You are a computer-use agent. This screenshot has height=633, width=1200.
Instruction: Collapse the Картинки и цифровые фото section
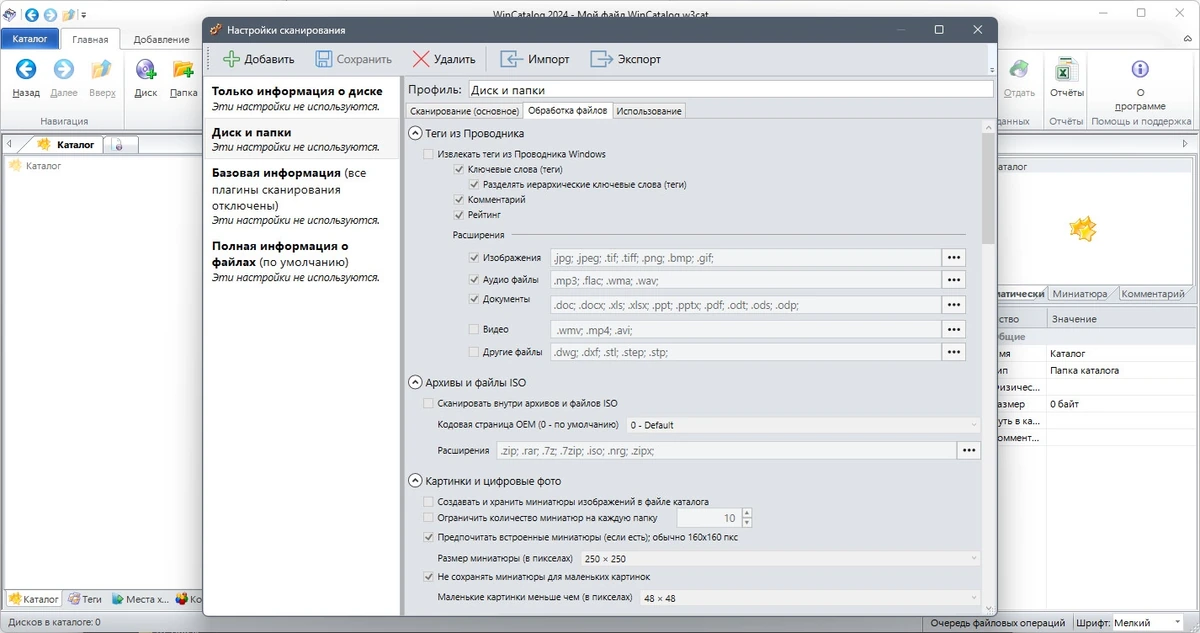pos(416,480)
